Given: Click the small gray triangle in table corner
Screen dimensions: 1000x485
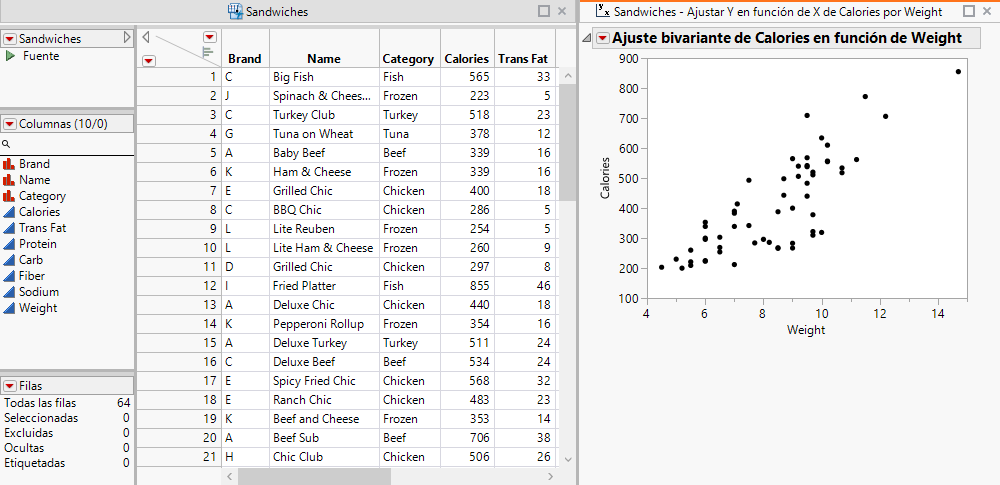Looking at the screenshot, I should tap(145, 37).
